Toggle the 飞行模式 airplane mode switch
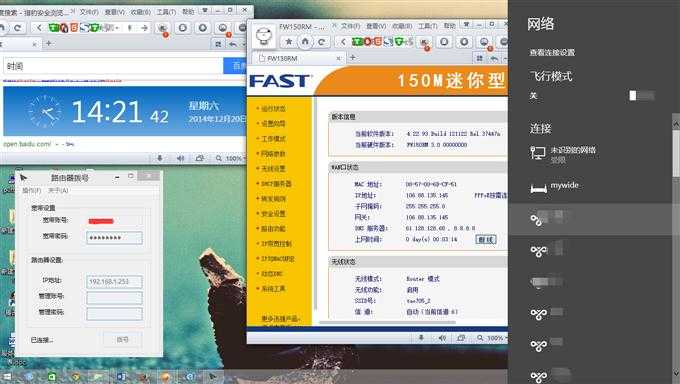 642,95
